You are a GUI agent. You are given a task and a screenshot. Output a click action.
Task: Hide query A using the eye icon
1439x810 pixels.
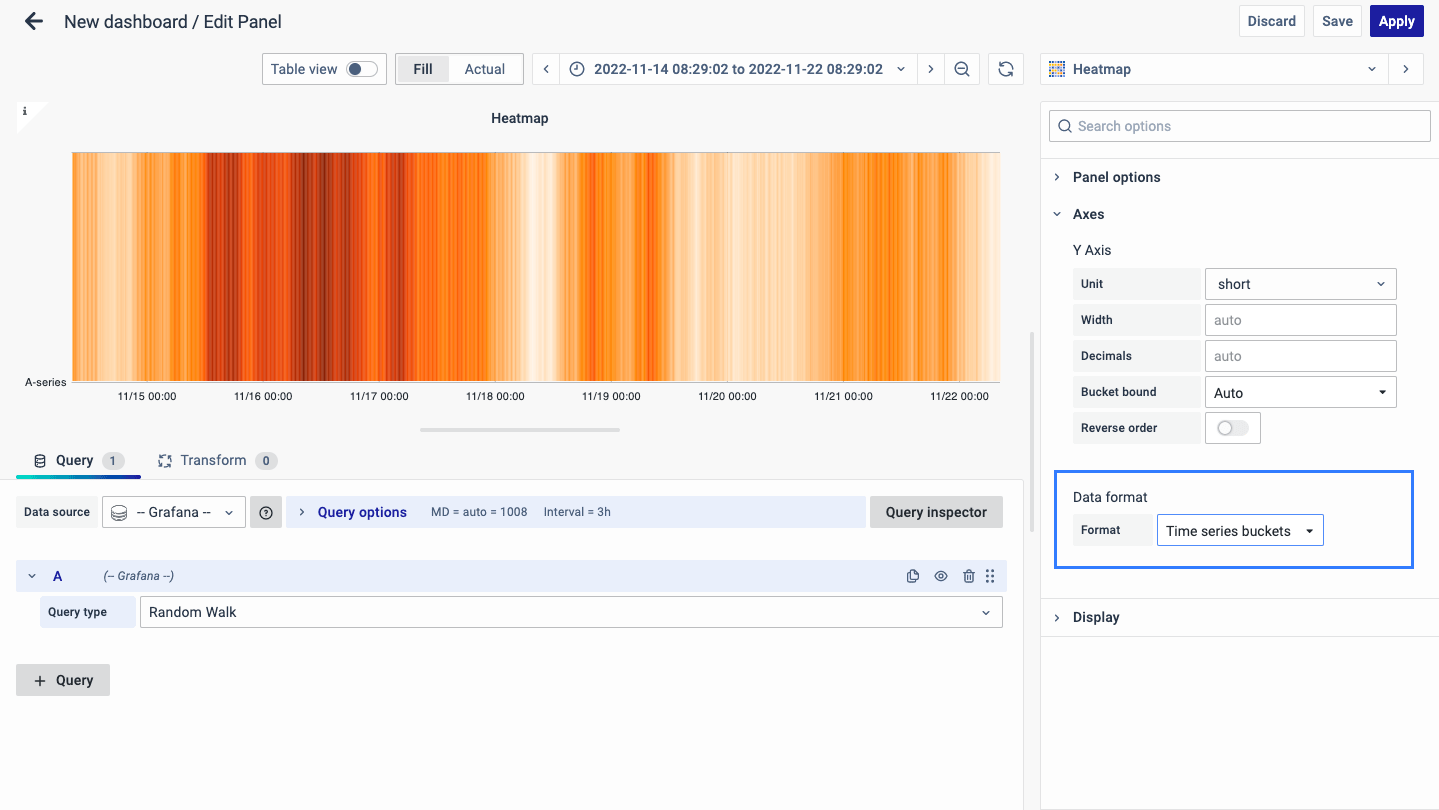(940, 575)
